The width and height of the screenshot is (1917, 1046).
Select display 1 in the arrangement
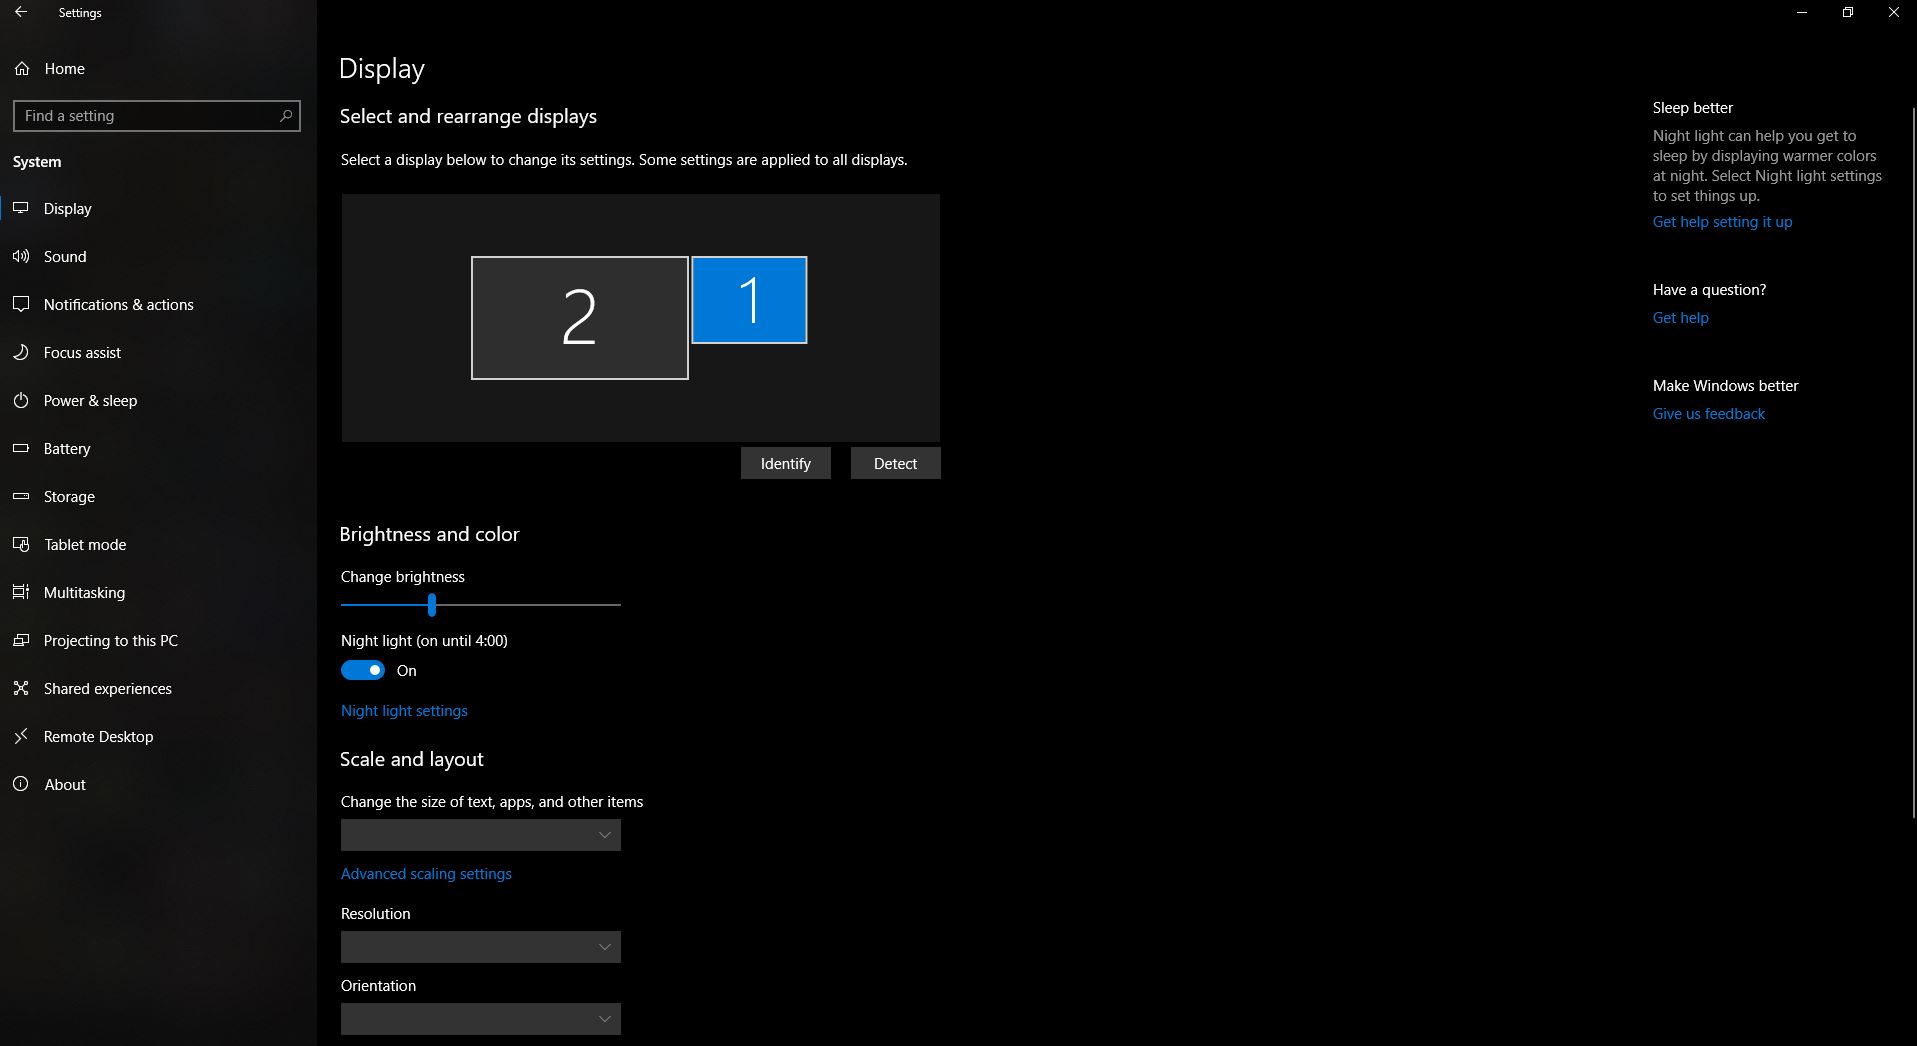pos(749,300)
